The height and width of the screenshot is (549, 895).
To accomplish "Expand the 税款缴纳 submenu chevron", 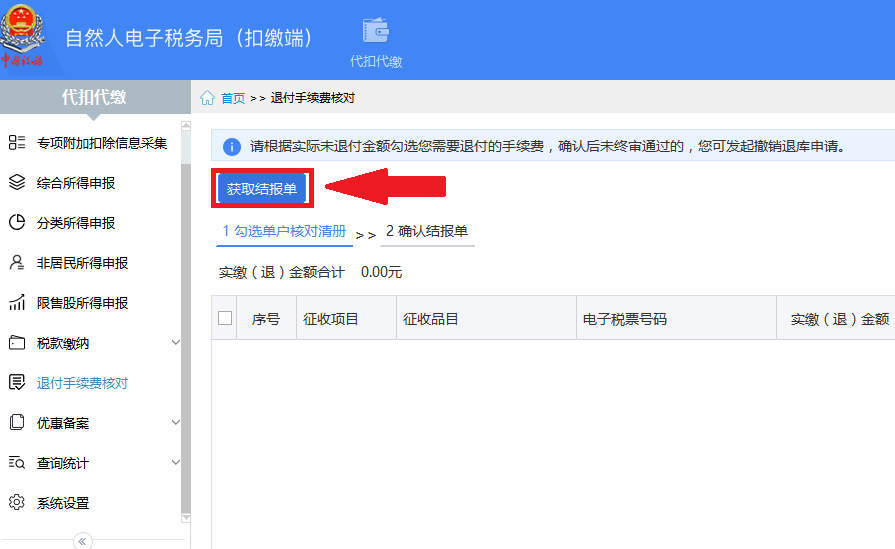I will (x=176, y=342).
